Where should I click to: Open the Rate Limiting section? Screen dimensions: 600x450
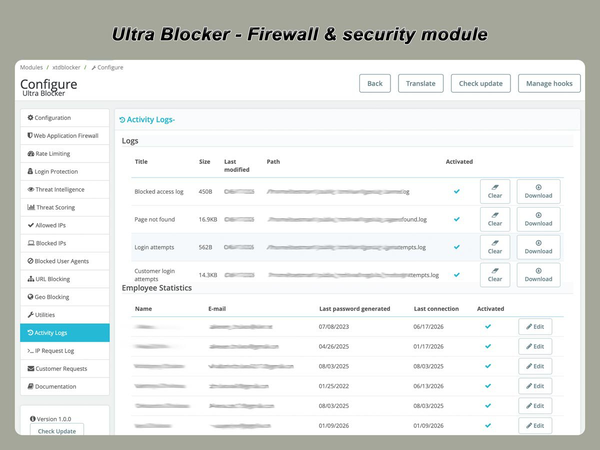pyautogui.click(x=65, y=153)
